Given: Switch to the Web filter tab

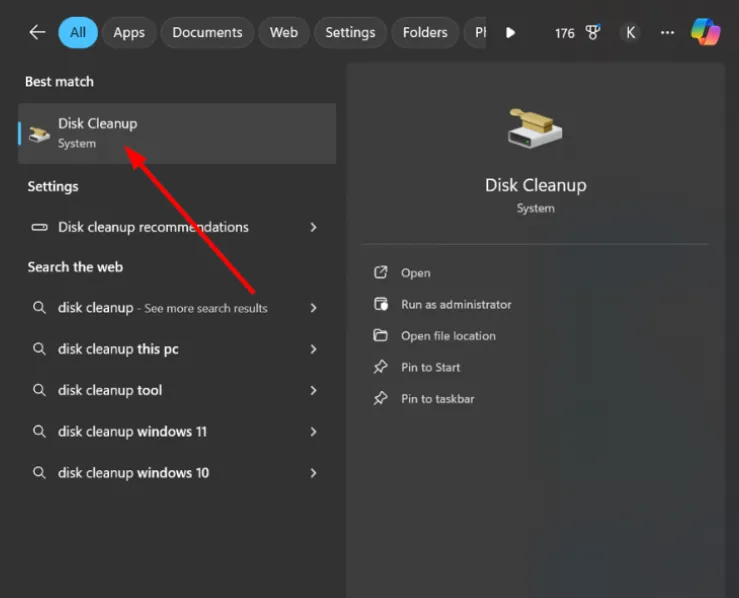Looking at the screenshot, I should pyautogui.click(x=284, y=33).
